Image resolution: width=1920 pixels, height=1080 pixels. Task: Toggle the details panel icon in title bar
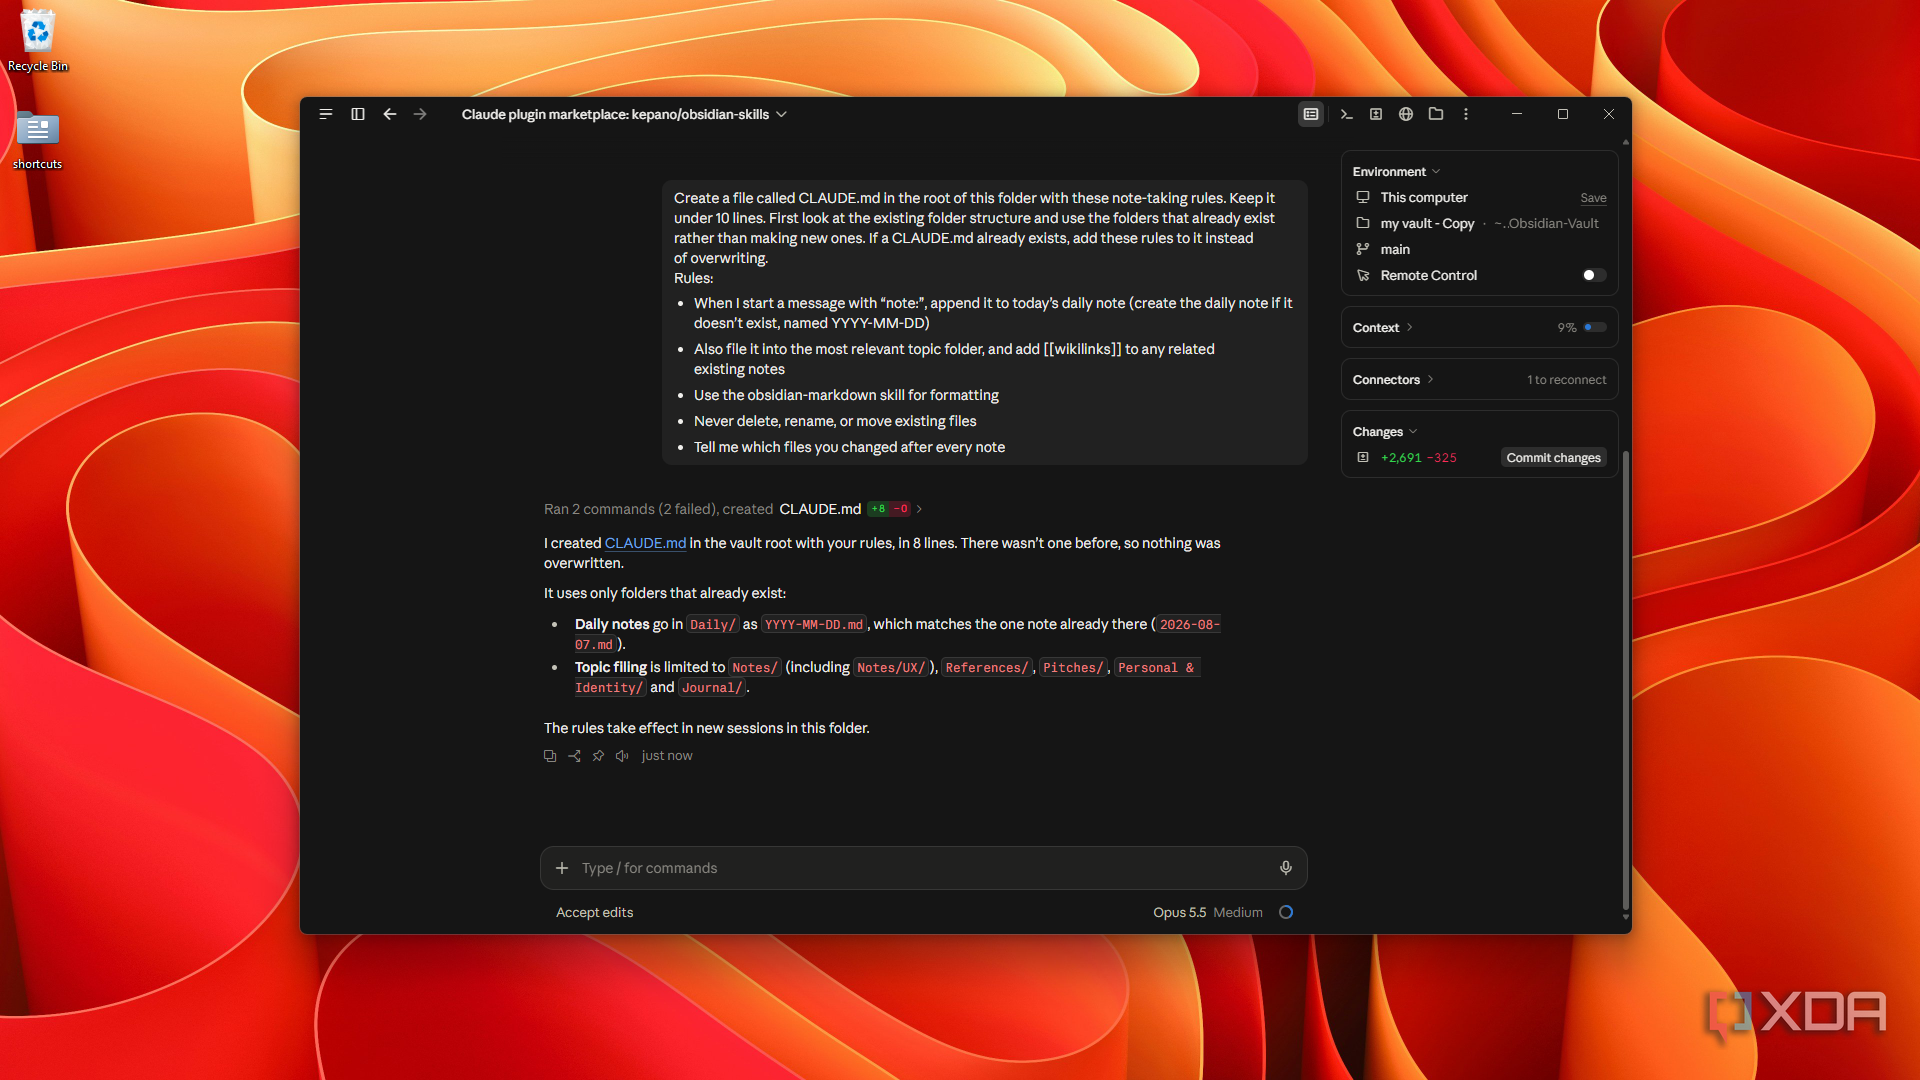[x=1311, y=114]
